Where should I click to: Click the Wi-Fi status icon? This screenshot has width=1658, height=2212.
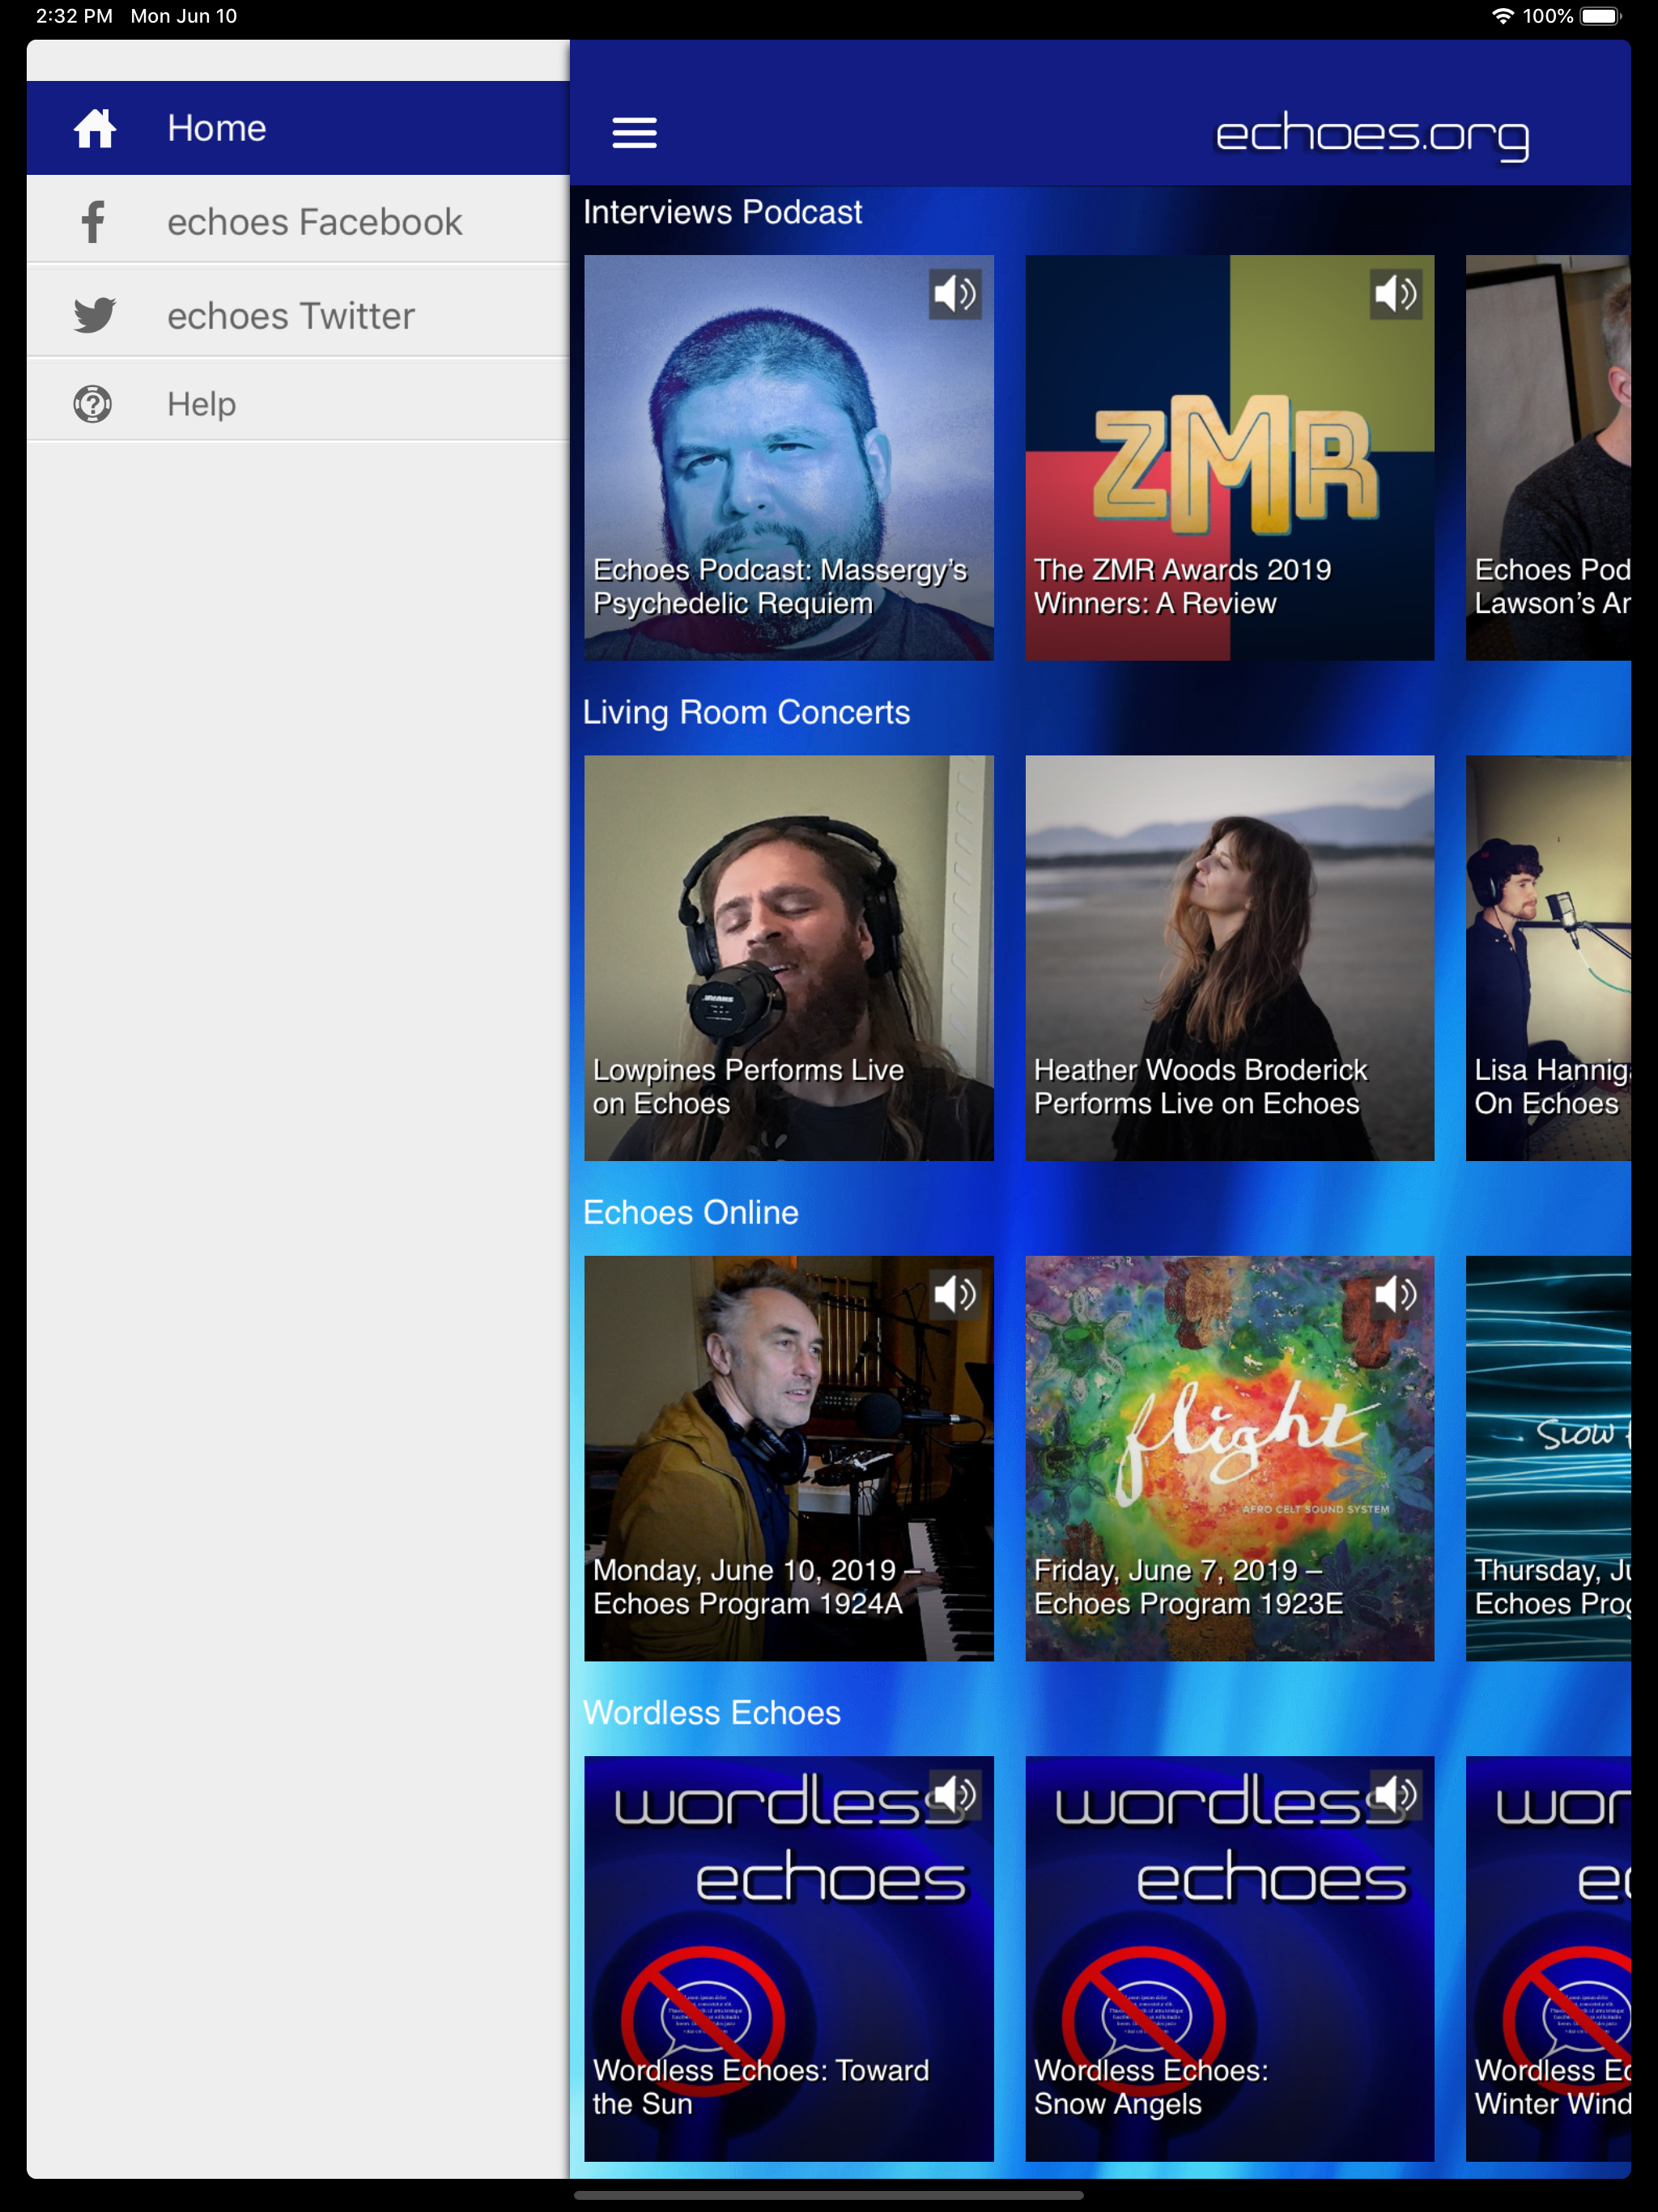coord(1502,16)
